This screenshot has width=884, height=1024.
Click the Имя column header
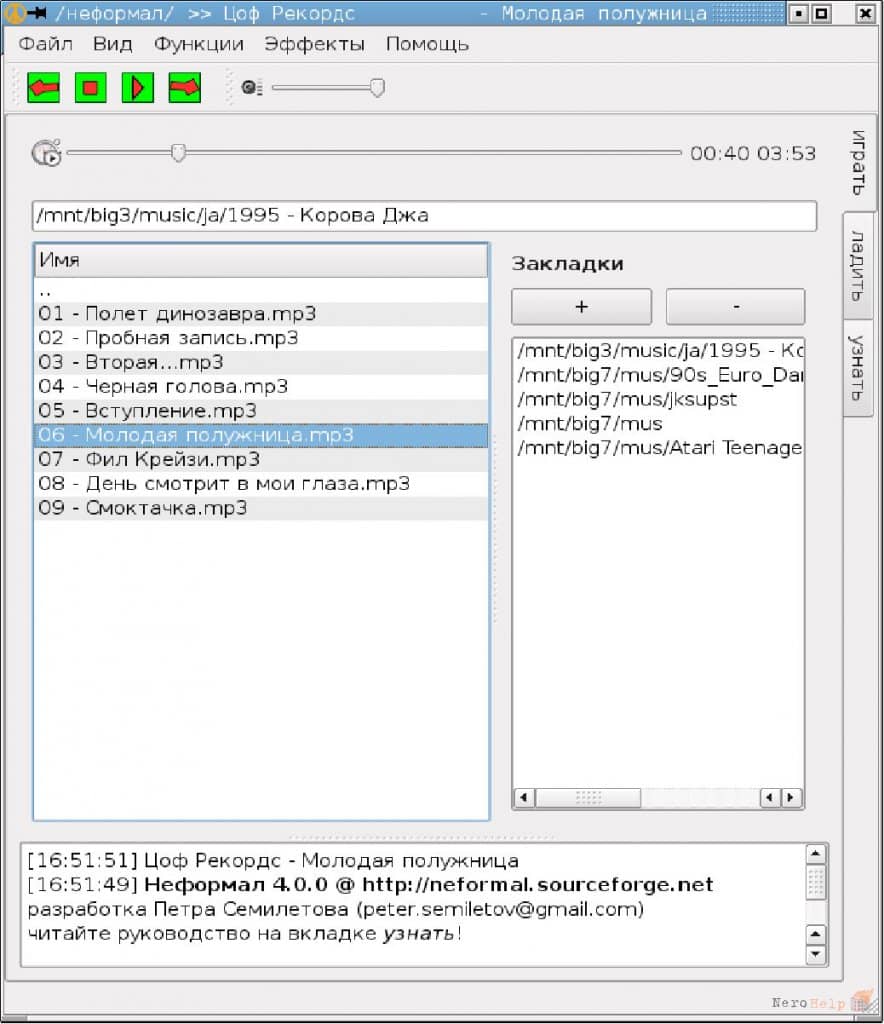260,261
